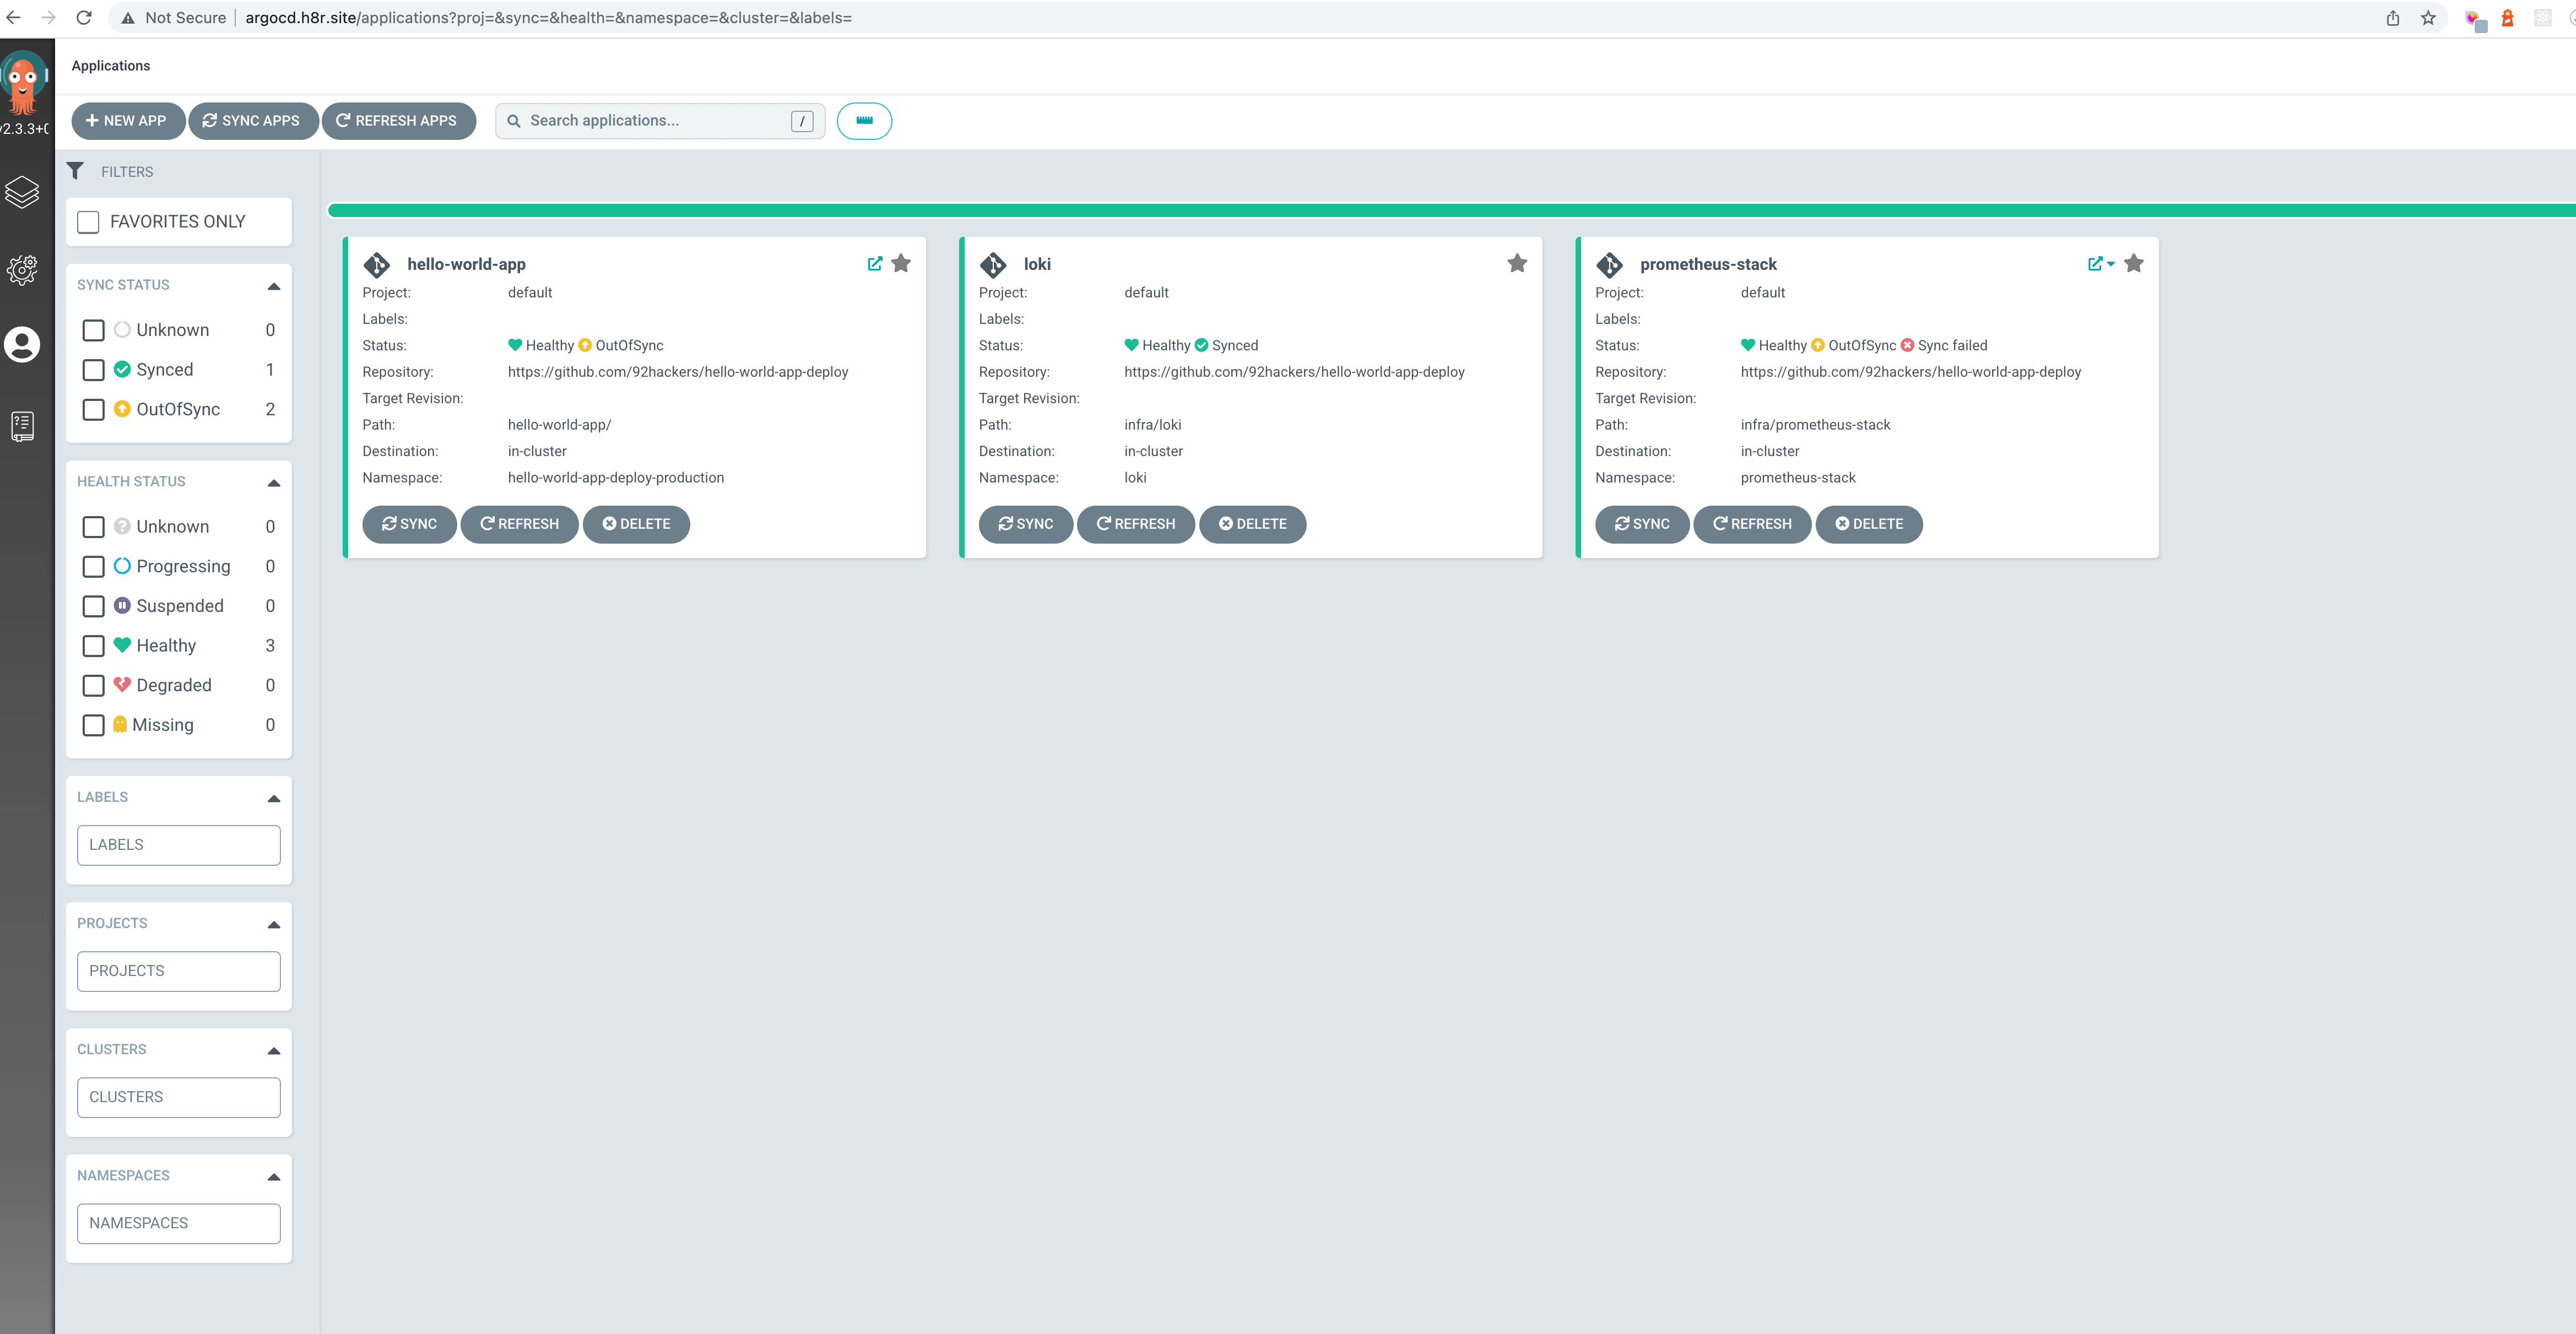Check the Suspended filter checkbox
This screenshot has height=1334, width=2576.
point(93,606)
